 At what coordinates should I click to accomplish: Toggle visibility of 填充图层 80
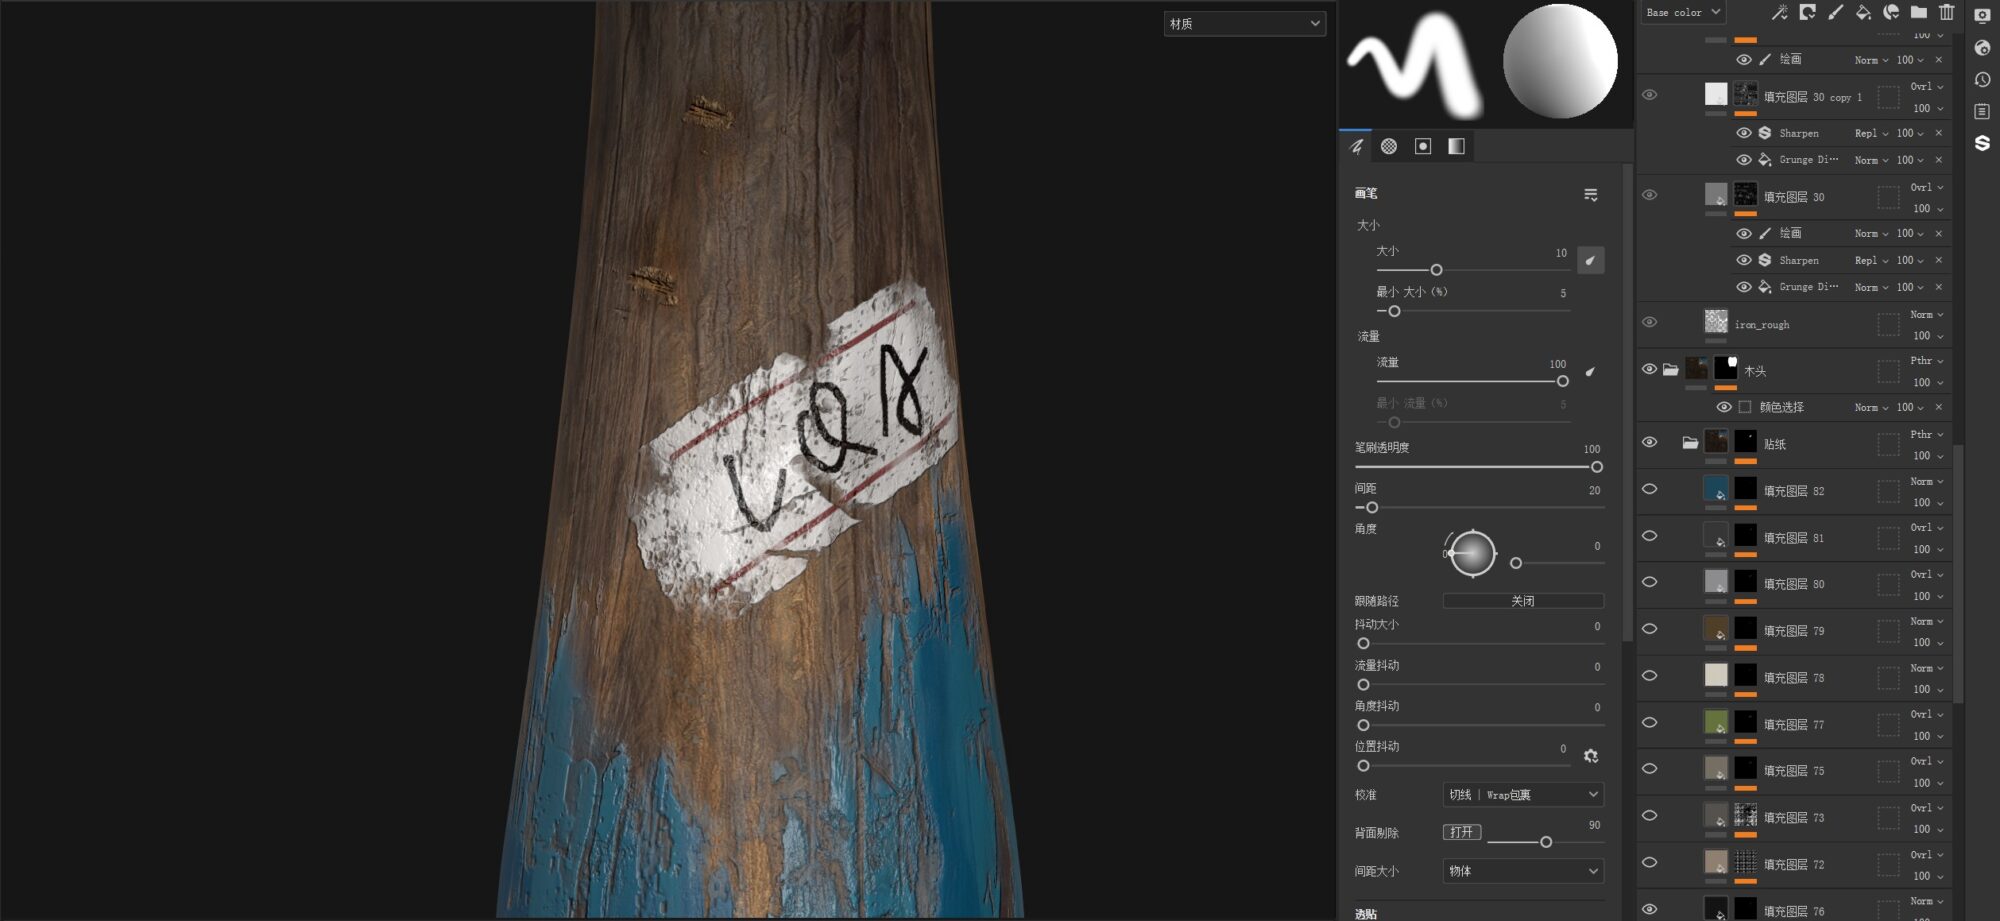1649,582
